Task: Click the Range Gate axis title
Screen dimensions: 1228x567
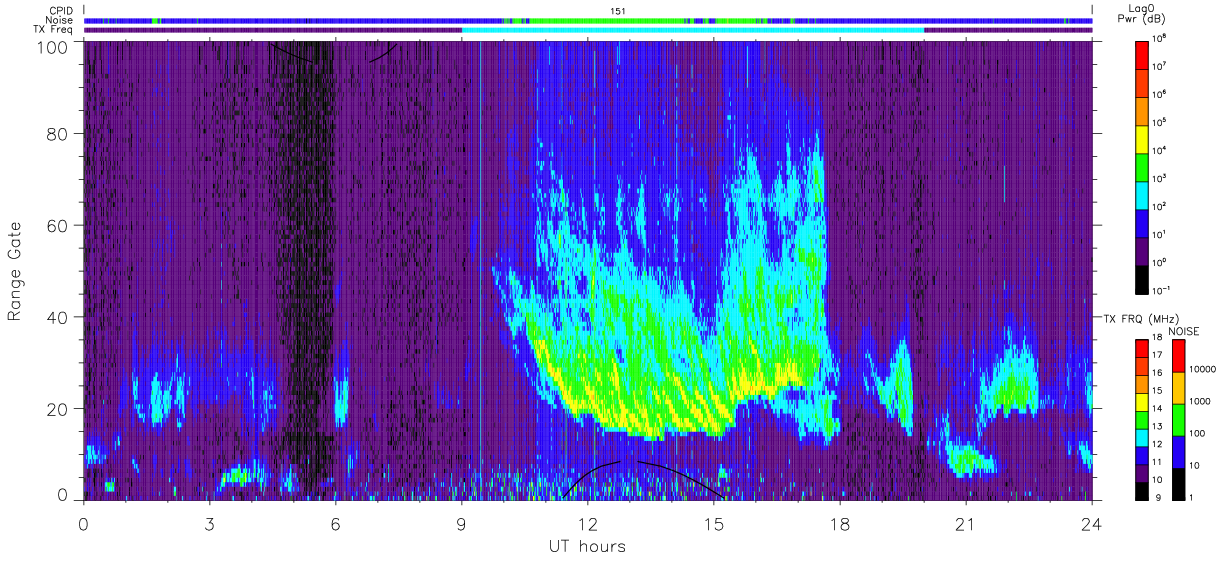Action: tap(15, 272)
